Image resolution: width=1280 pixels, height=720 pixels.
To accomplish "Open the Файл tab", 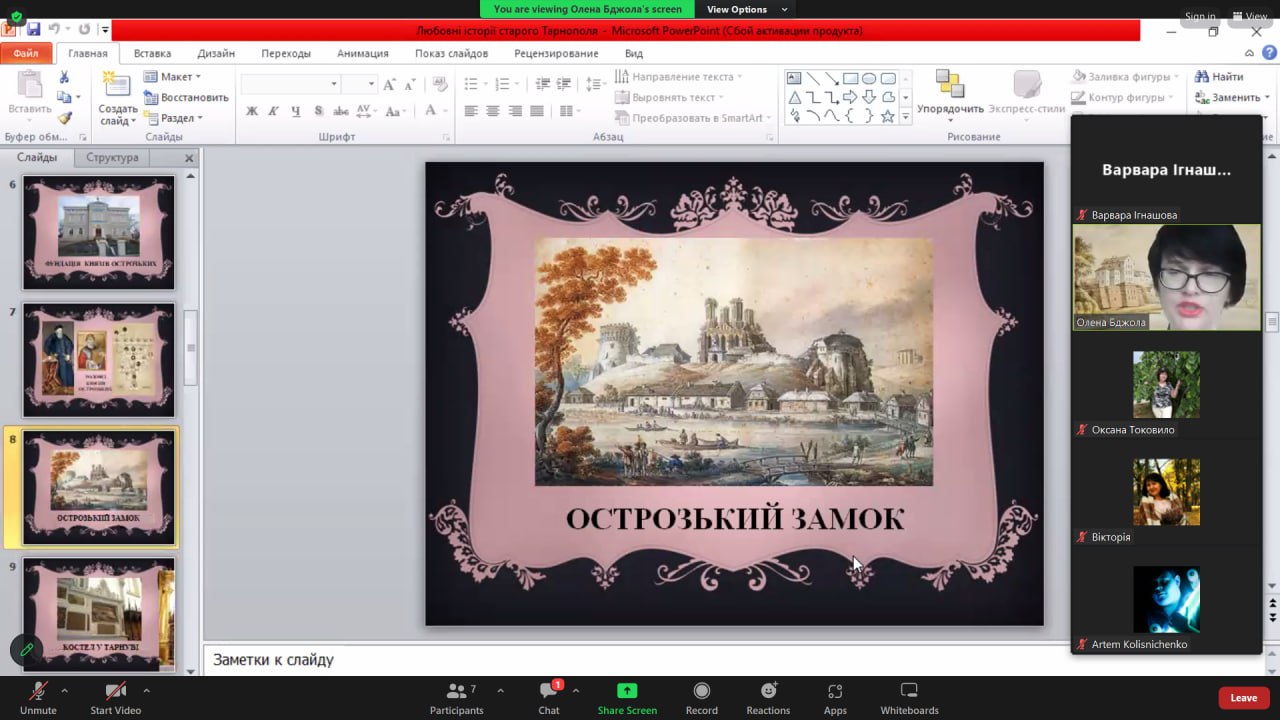I will point(27,53).
